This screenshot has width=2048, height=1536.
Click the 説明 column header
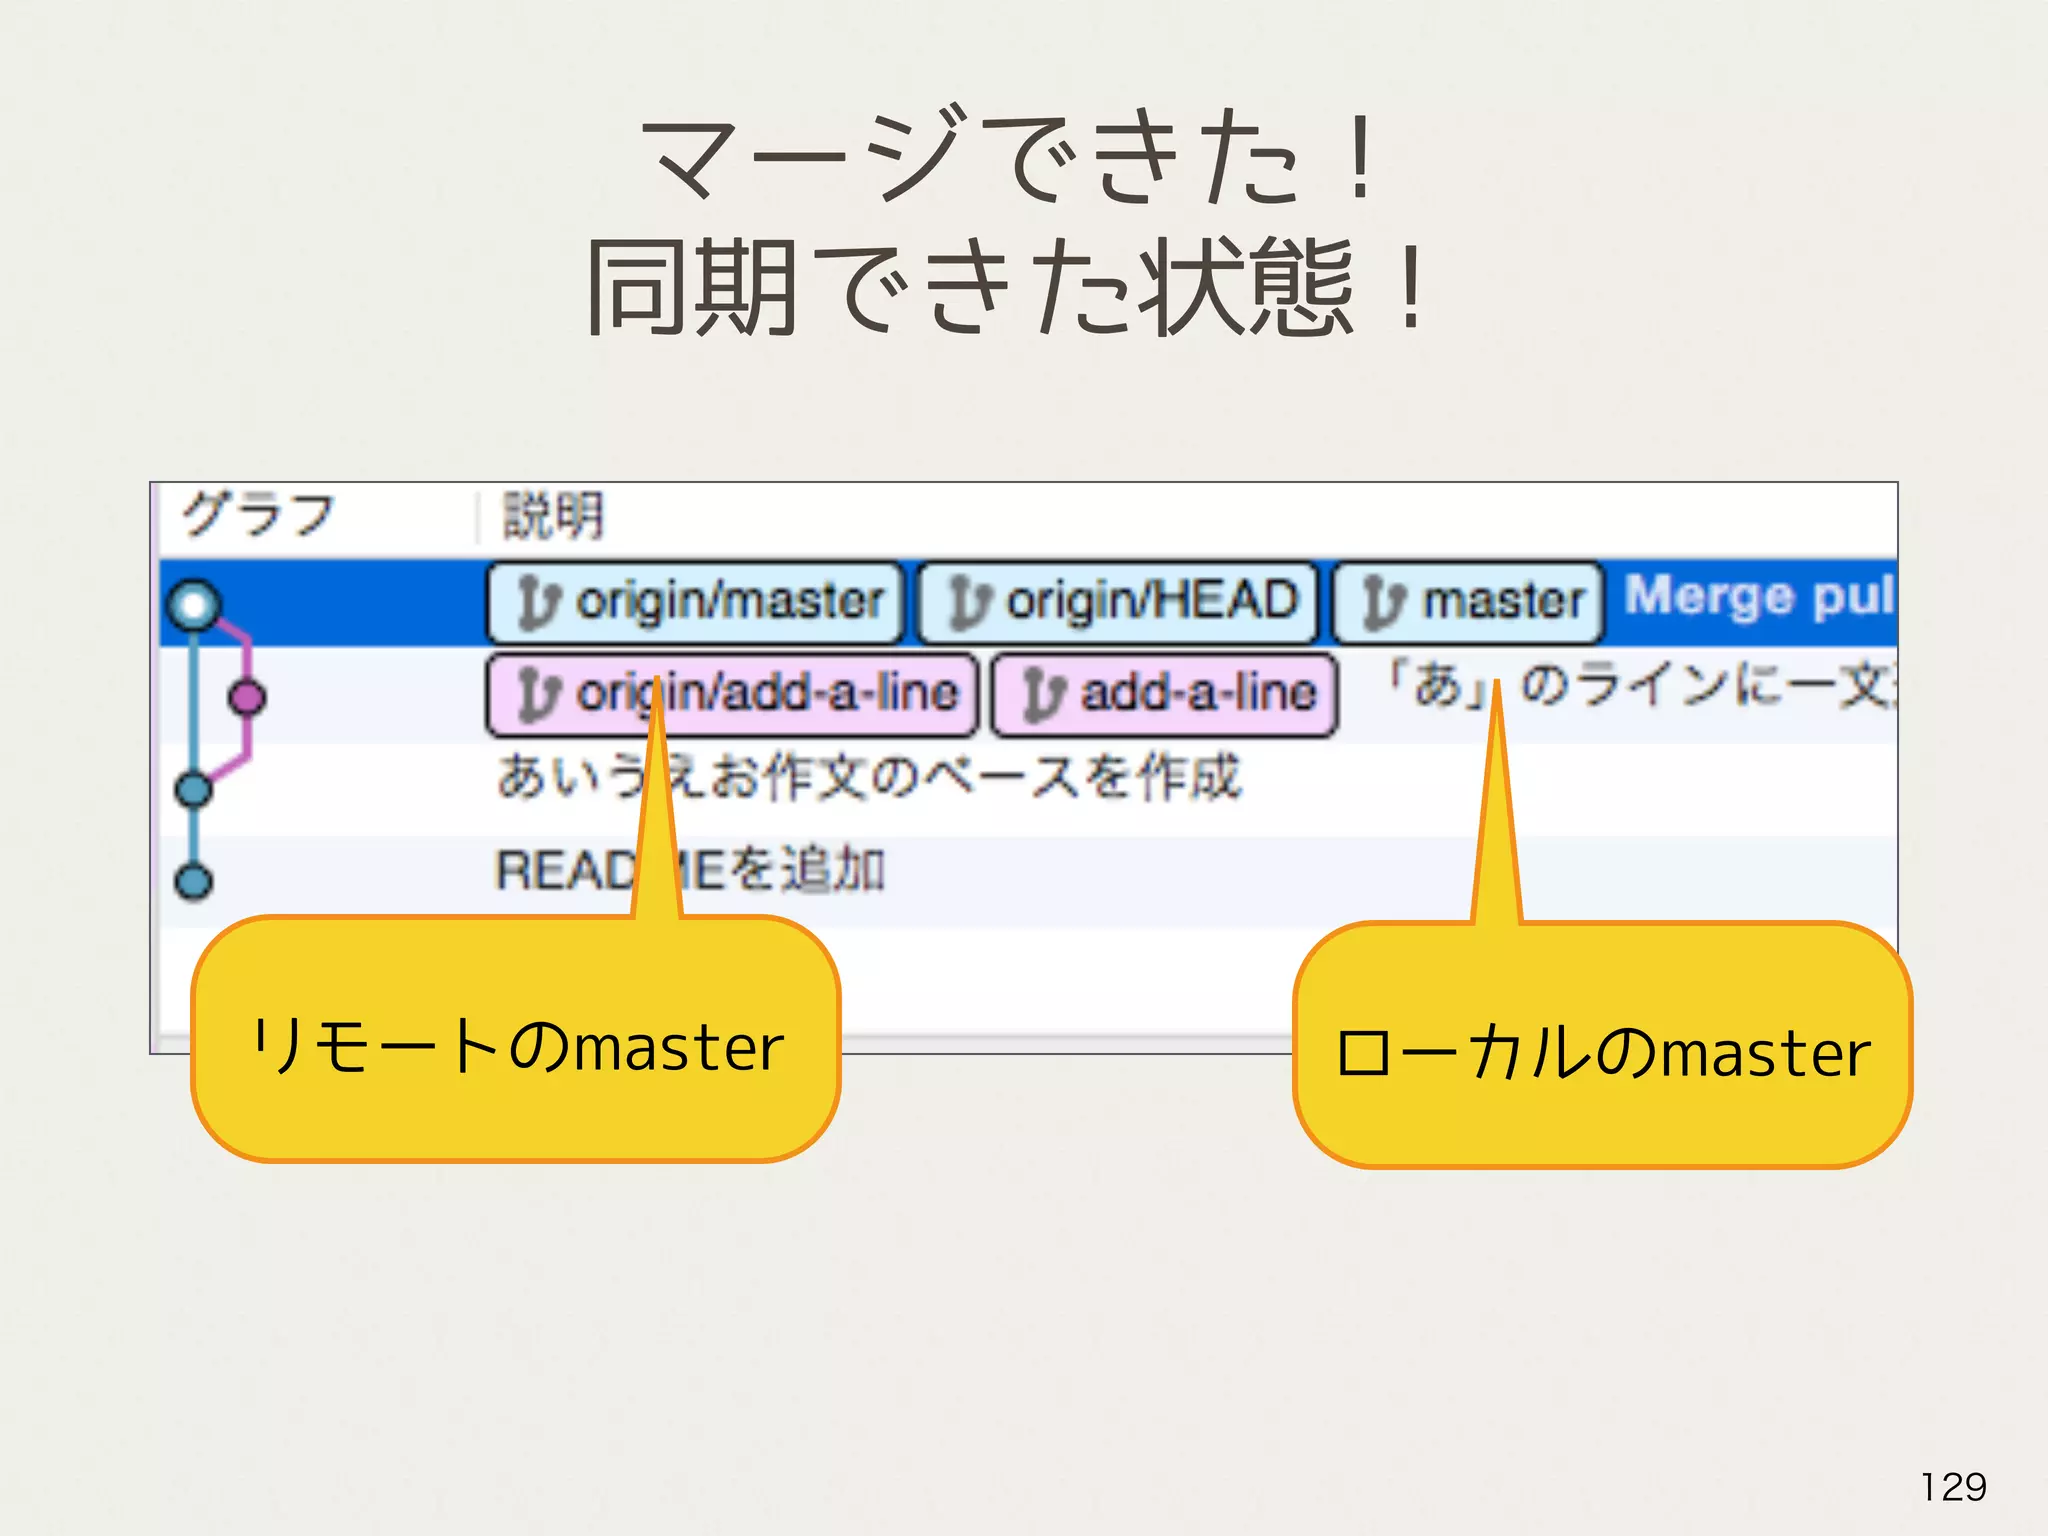553,516
